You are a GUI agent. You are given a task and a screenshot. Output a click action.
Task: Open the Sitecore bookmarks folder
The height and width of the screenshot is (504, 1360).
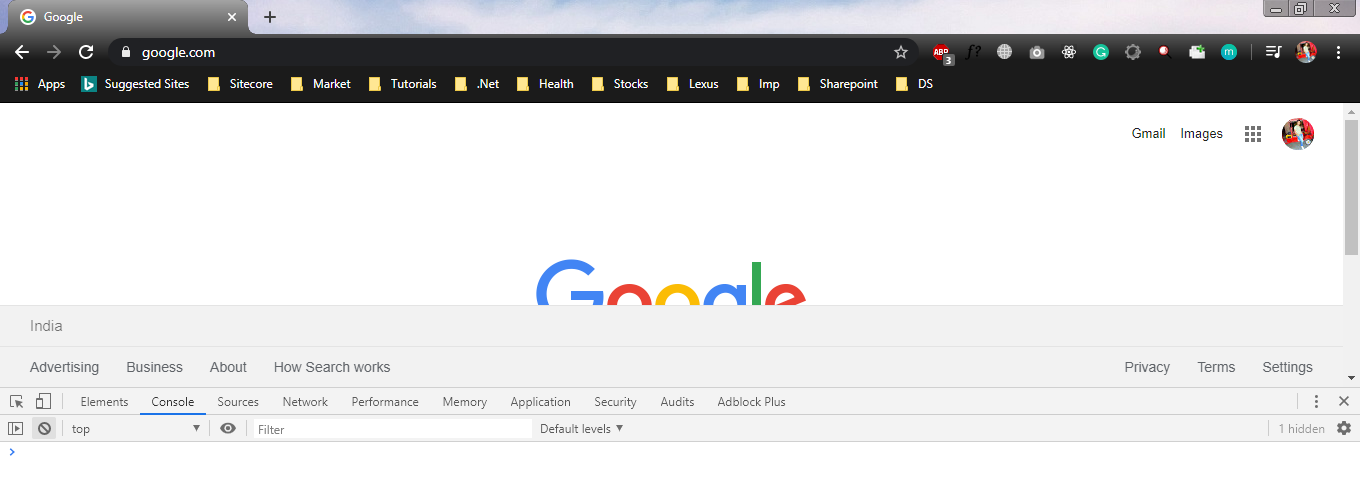(240, 84)
